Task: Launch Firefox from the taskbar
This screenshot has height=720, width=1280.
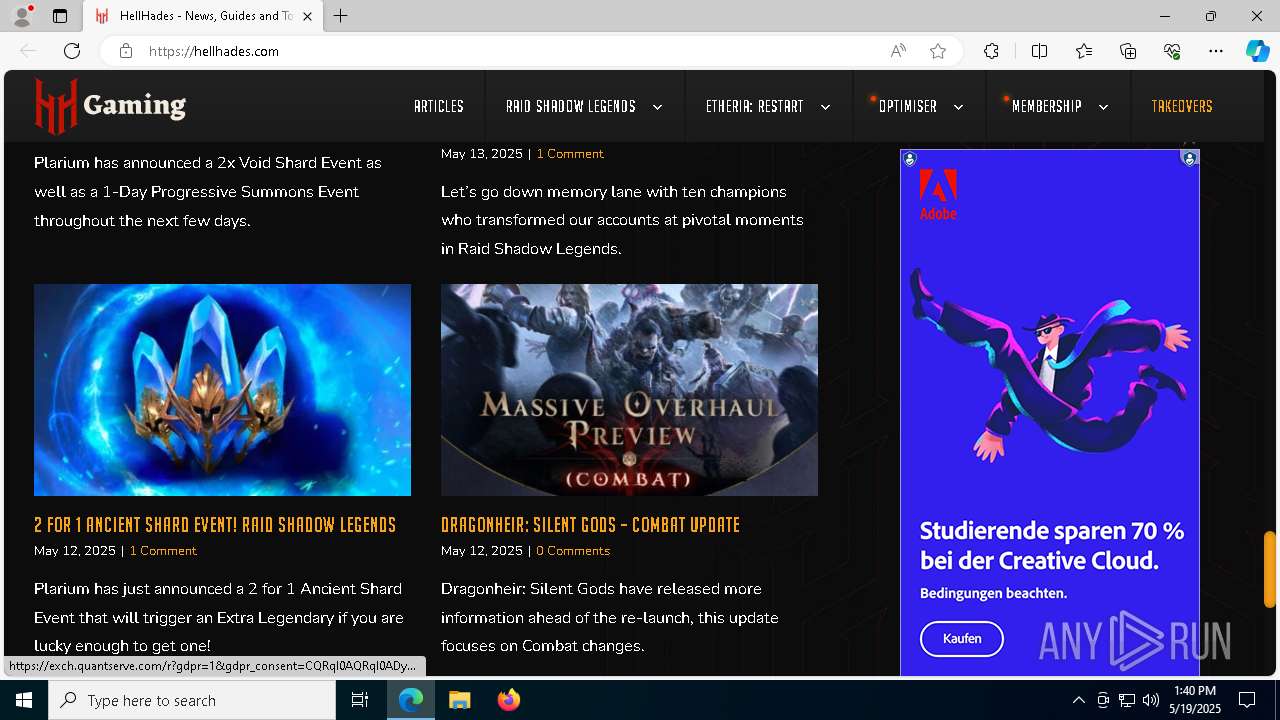Action: click(x=509, y=700)
